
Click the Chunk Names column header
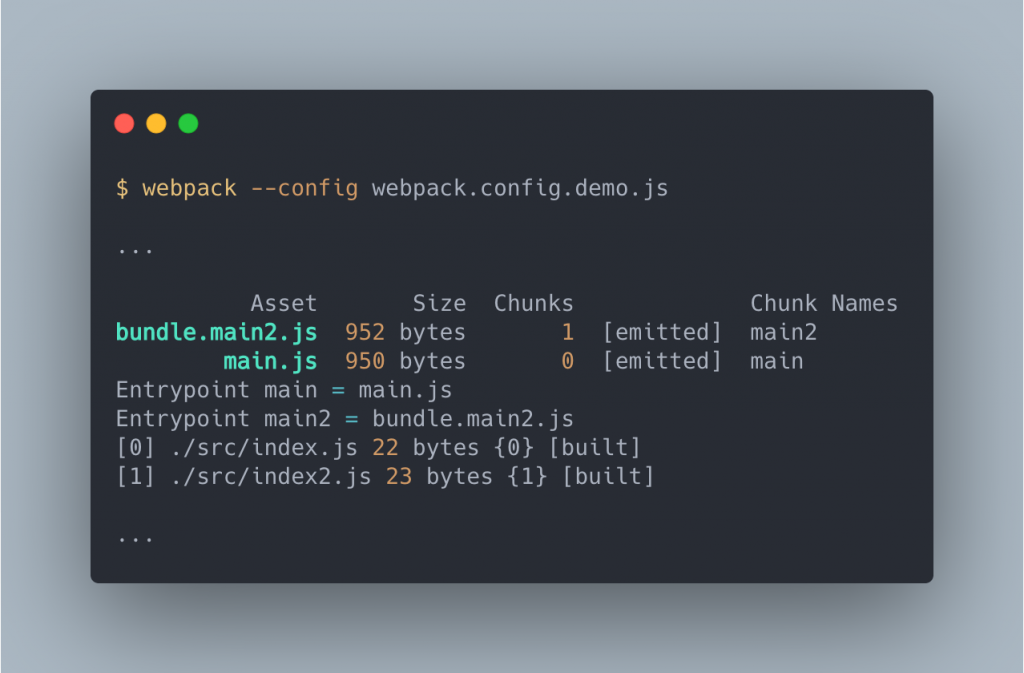824,304
